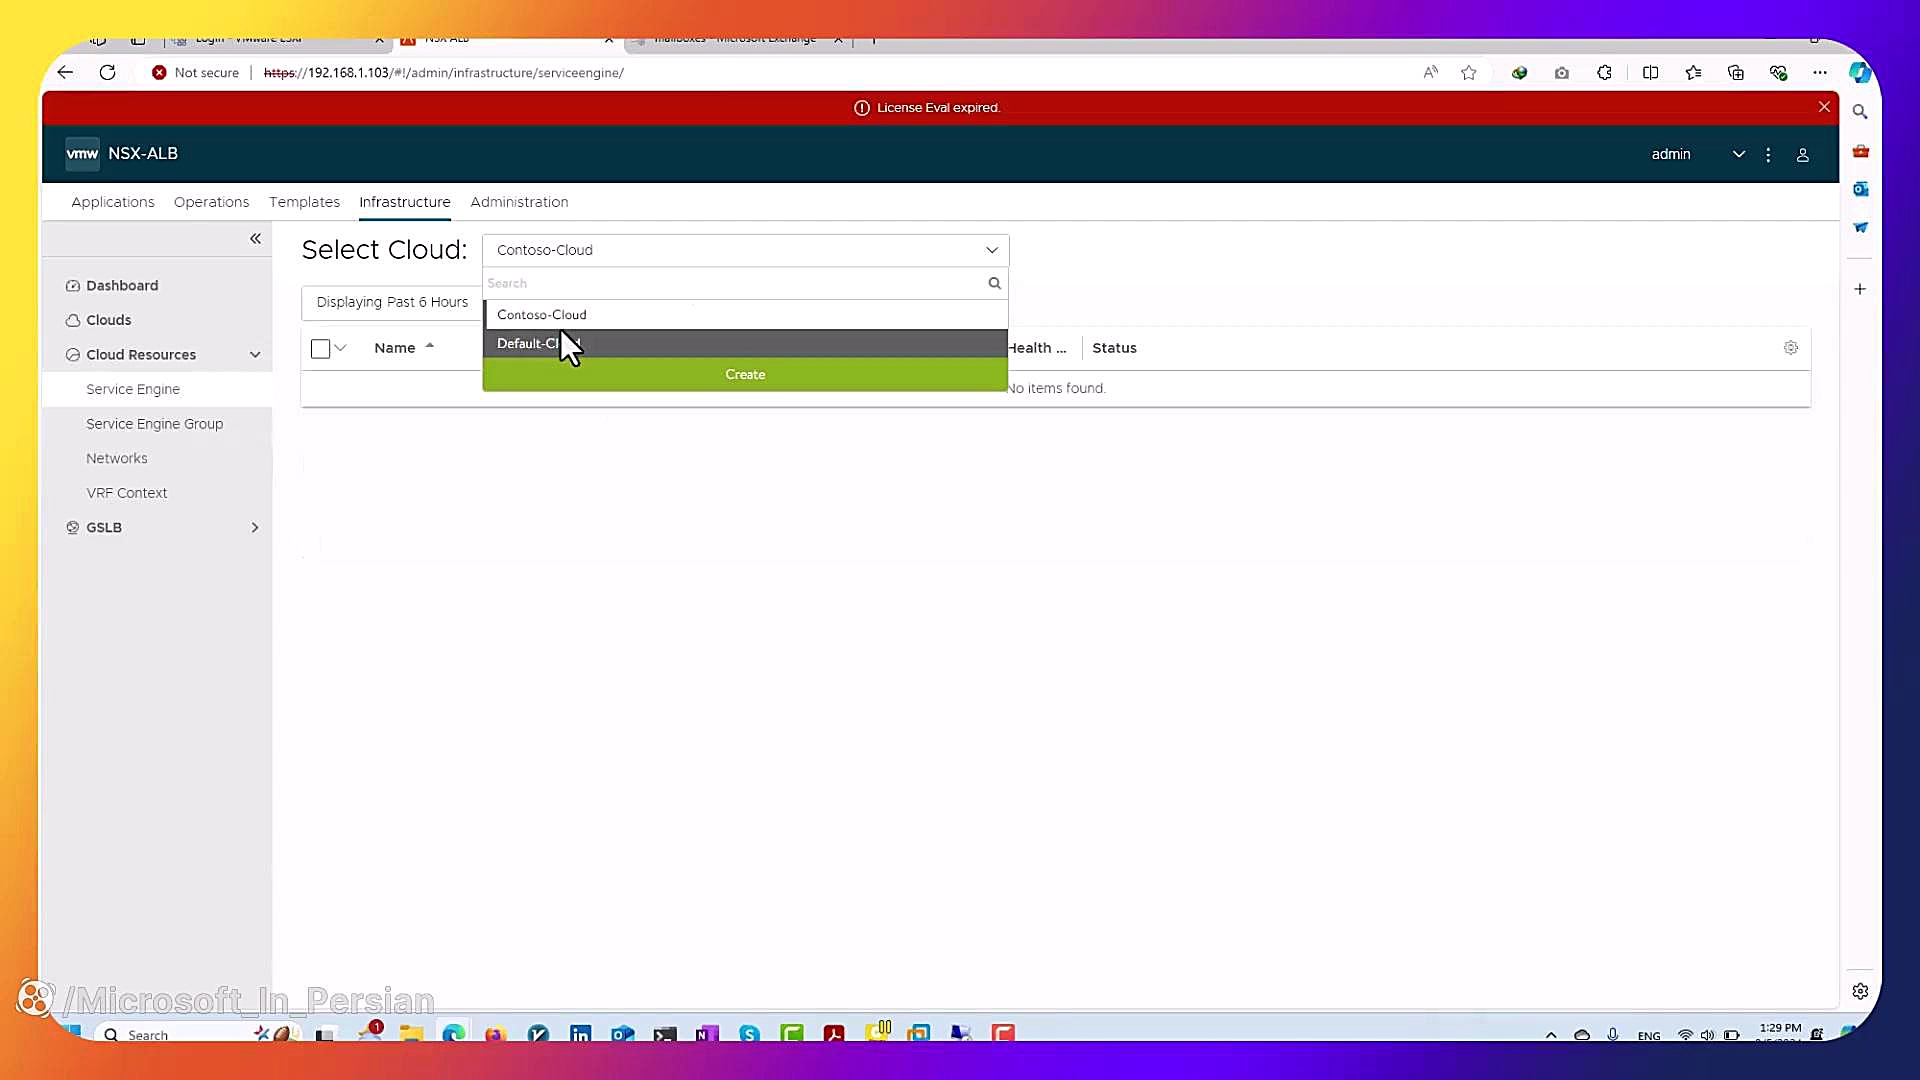Add page to favorites star icon
Screen dimensions: 1920x1080
pyautogui.click(x=1468, y=72)
